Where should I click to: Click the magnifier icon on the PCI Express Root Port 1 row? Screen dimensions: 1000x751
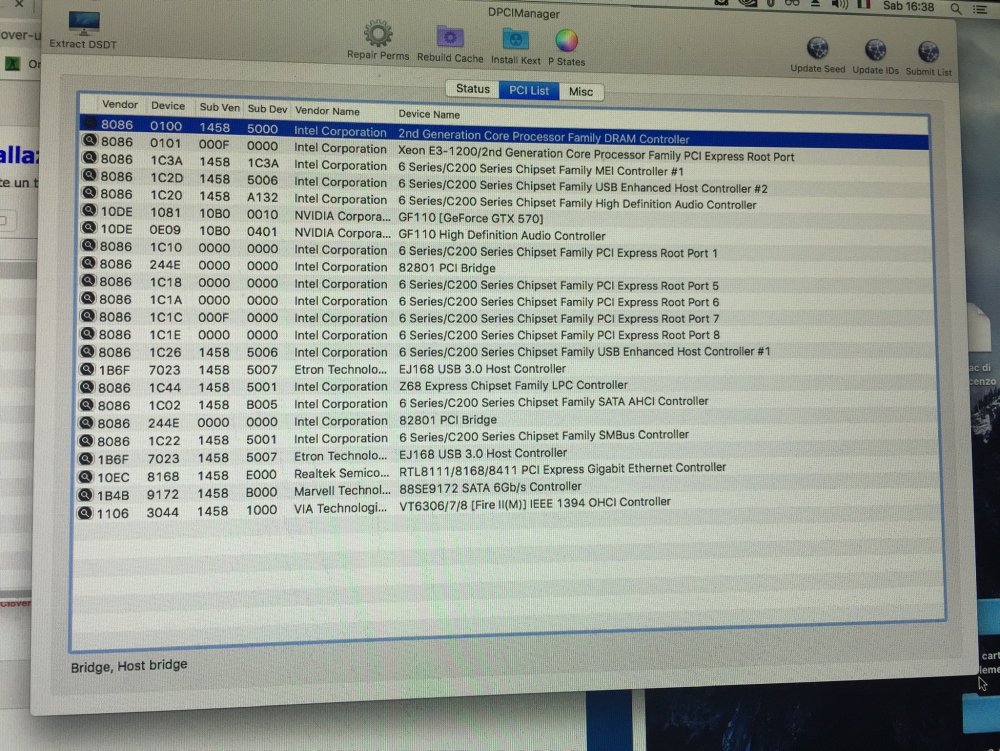[89, 245]
